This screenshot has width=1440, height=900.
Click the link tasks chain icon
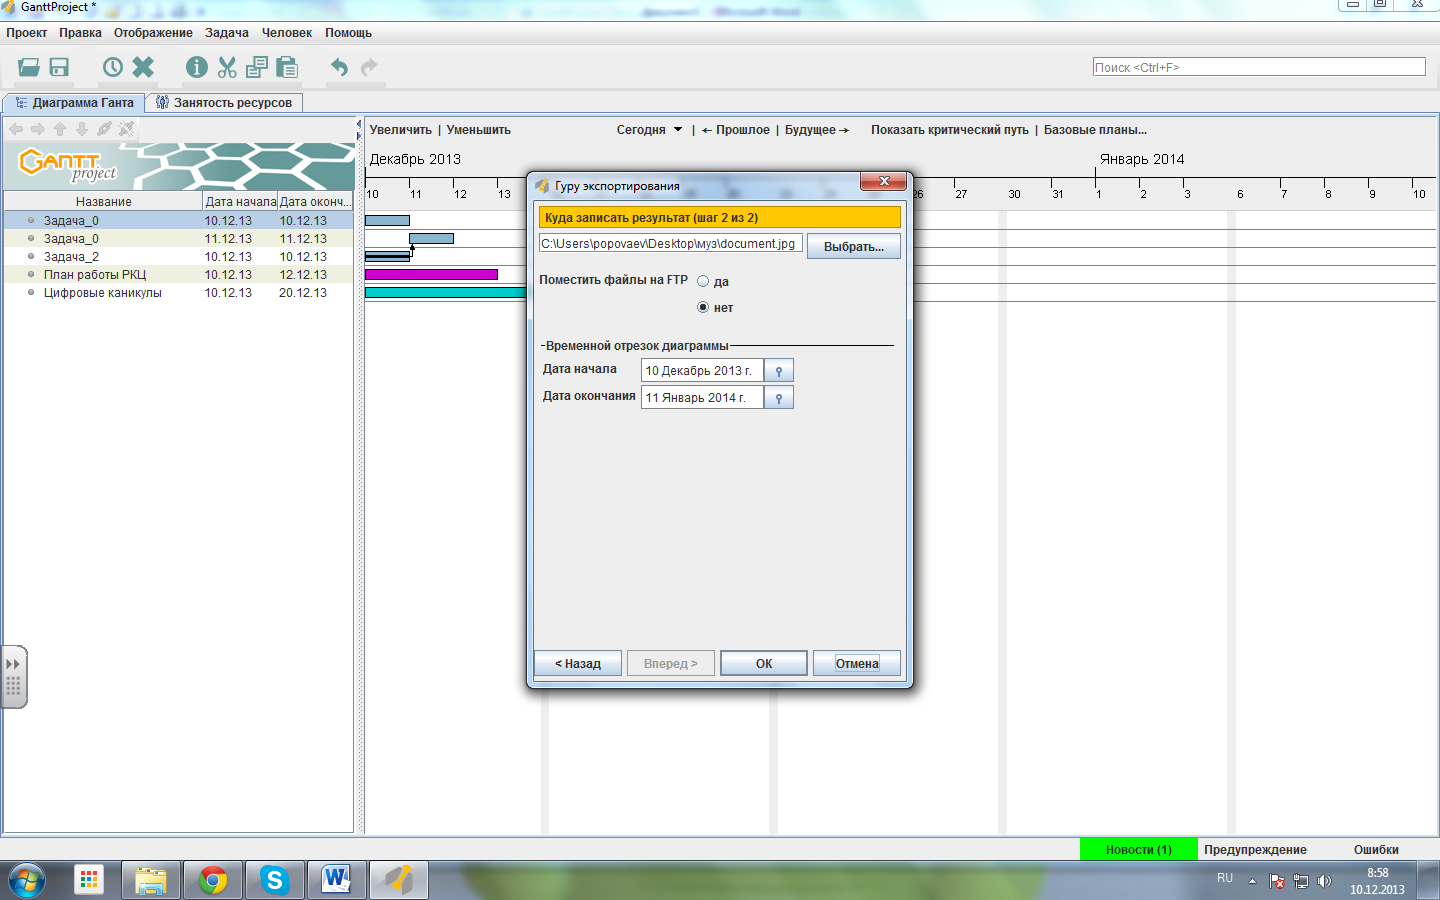pos(104,129)
